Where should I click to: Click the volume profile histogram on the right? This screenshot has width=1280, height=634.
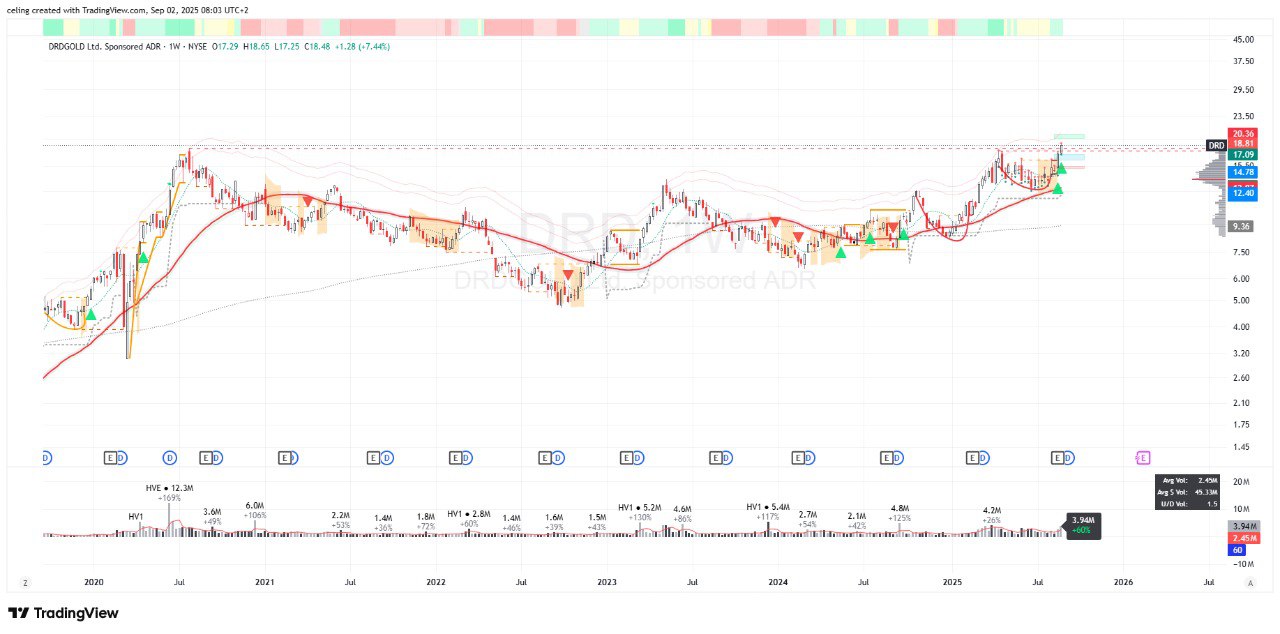tap(1212, 195)
